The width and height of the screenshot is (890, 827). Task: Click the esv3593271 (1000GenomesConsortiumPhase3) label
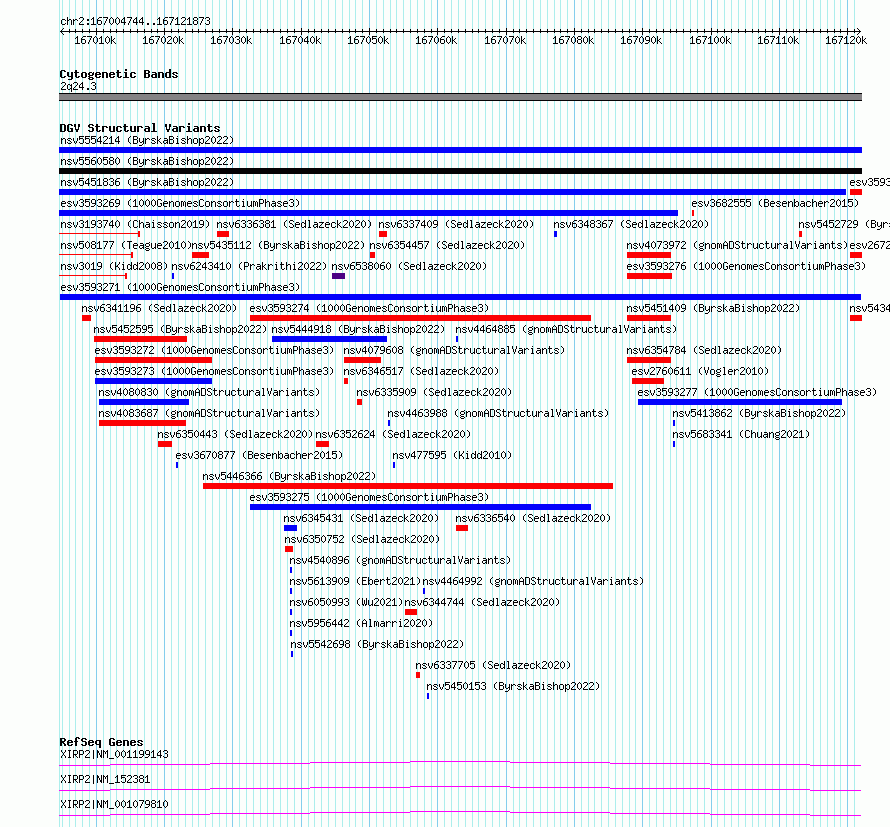[x=180, y=287]
